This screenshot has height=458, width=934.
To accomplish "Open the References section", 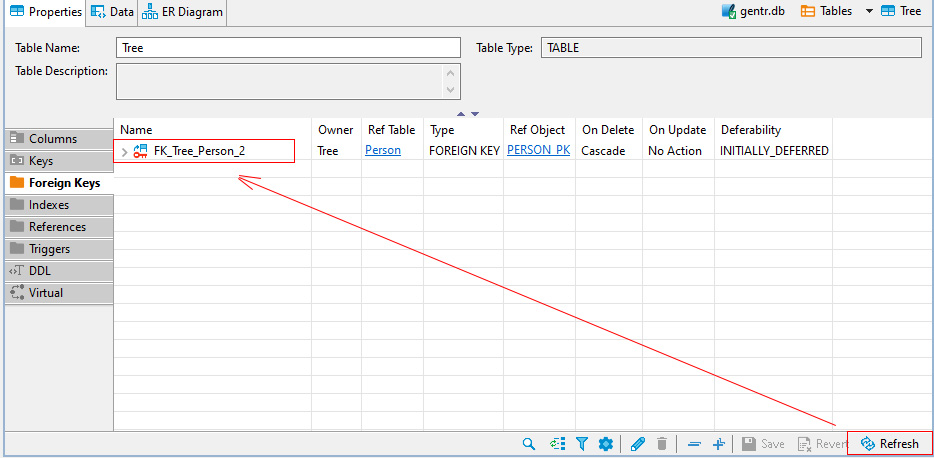I will (x=59, y=227).
